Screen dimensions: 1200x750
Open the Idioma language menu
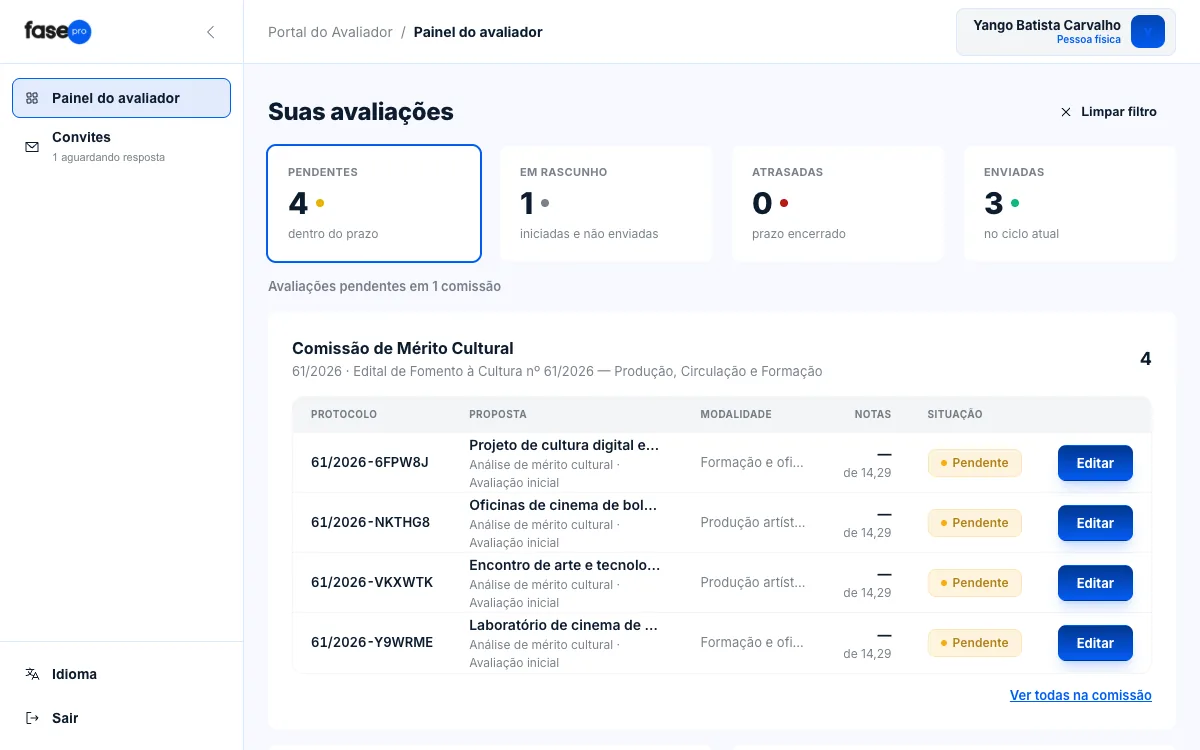[x=121, y=674]
